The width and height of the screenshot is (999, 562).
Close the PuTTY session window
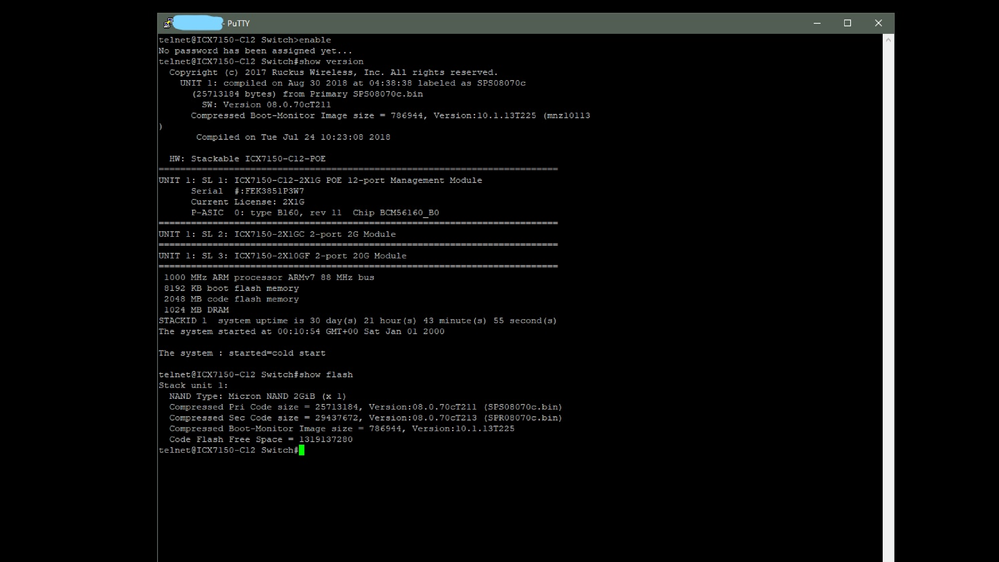click(878, 23)
